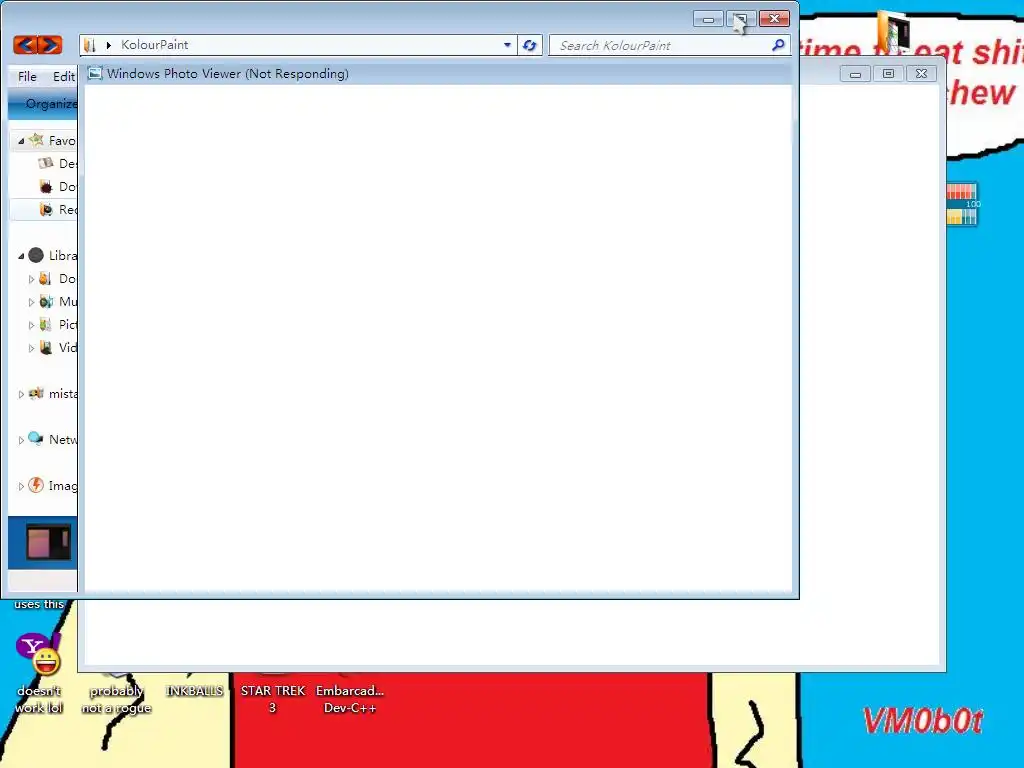Image resolution: width=1024 pixels, height=768 pixels.
Task: Open Downloads under Favorites
Action: tap(57, 187)
